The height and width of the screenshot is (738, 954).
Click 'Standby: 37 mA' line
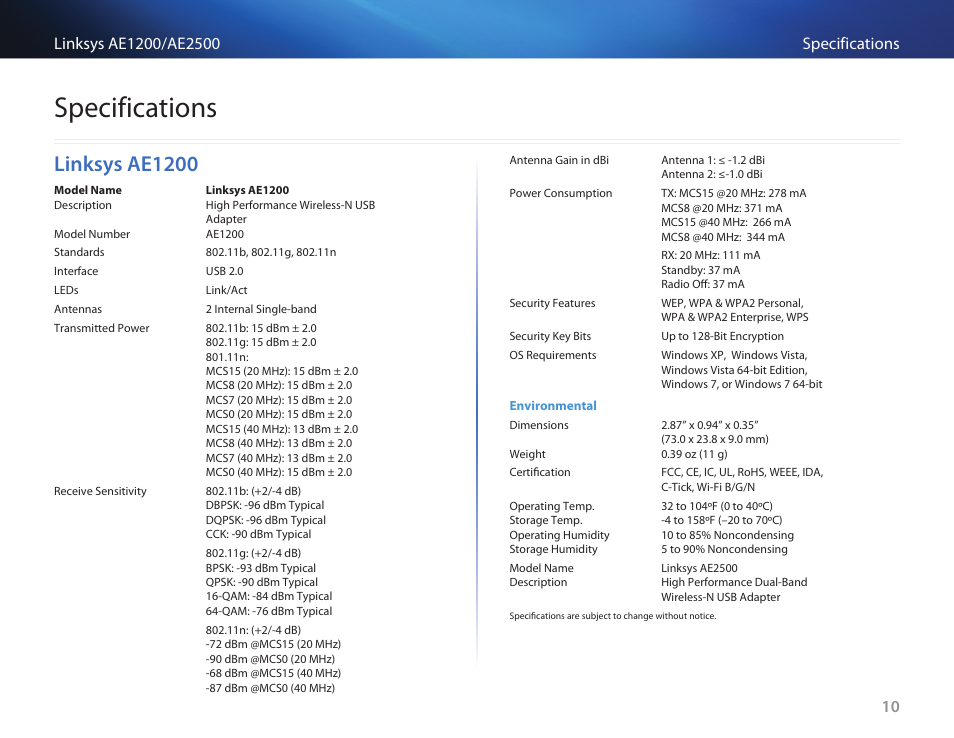pos(701,270)
